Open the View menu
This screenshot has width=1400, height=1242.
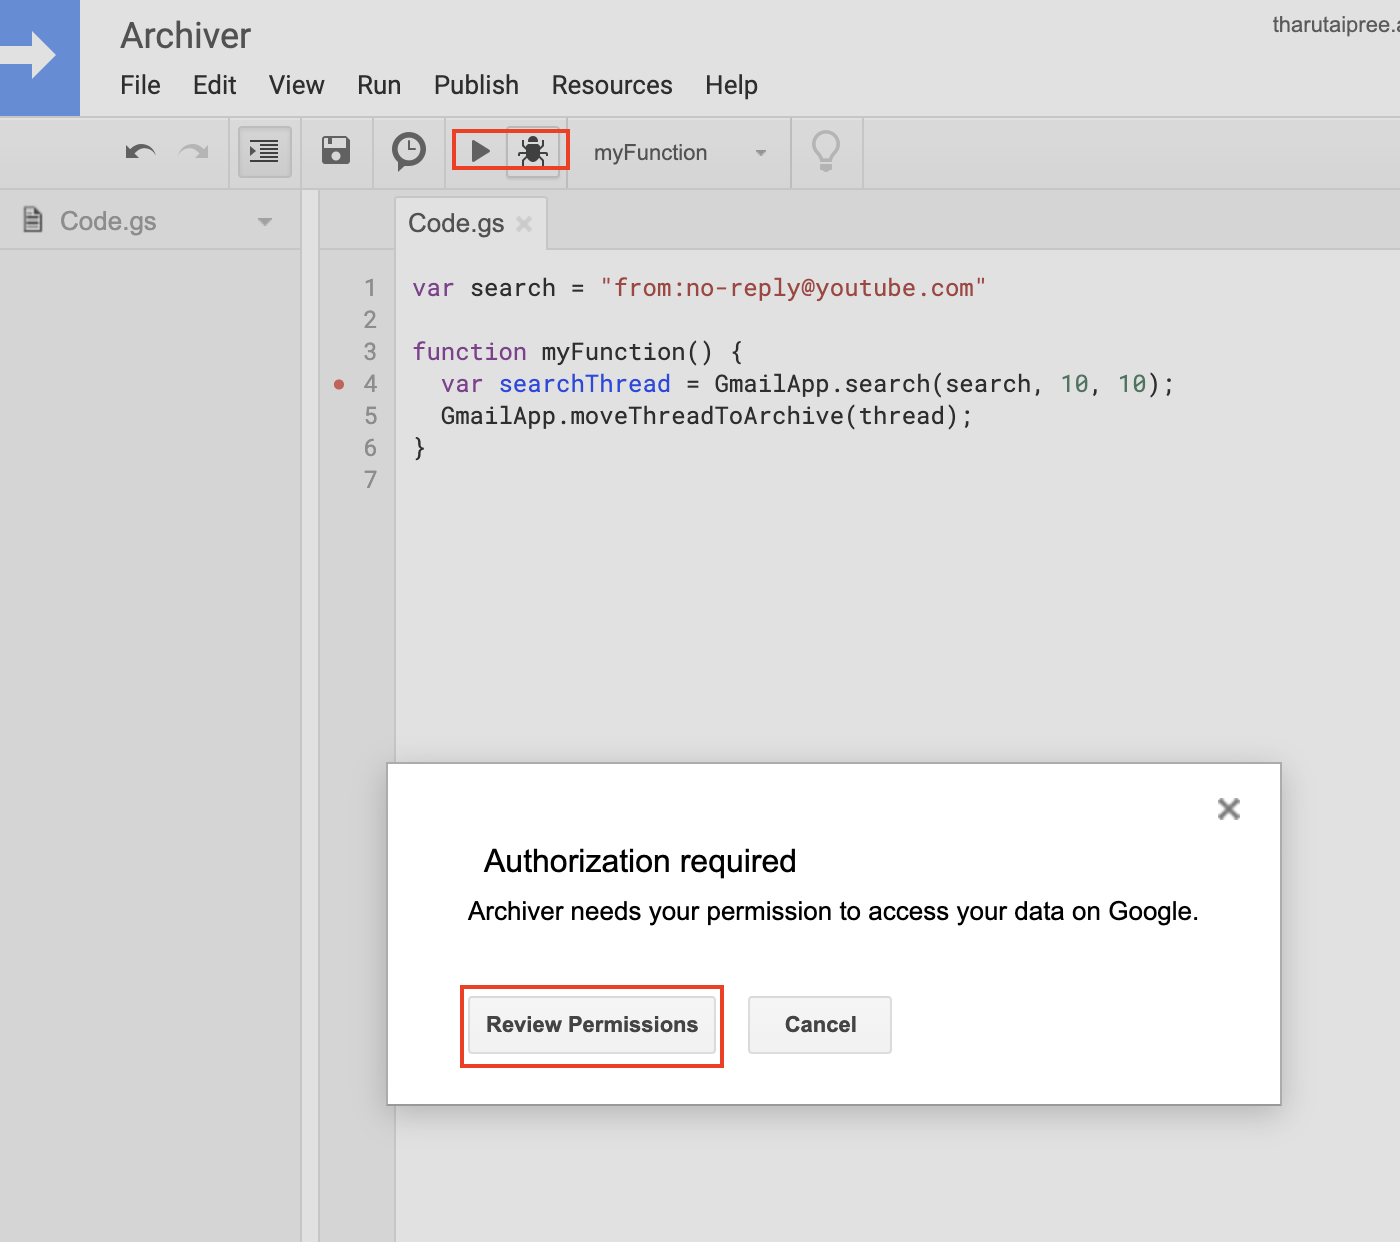point(296,85)
